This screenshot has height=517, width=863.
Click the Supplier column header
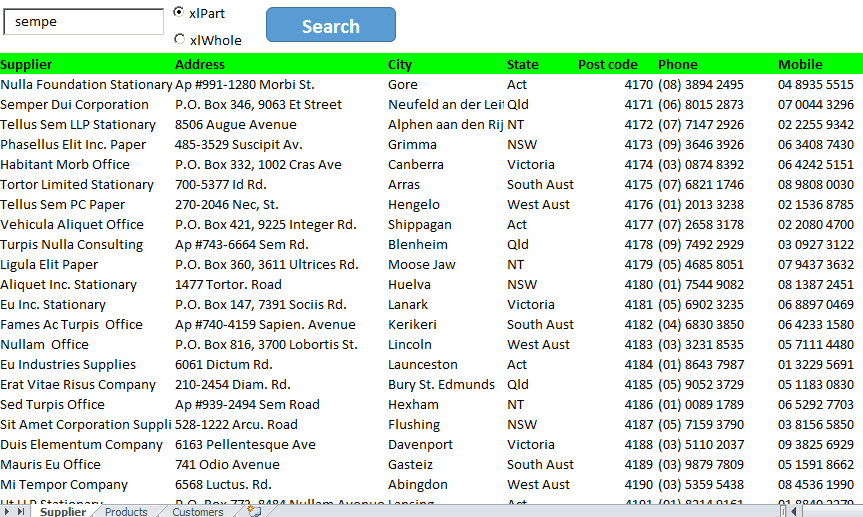[26, 64]
